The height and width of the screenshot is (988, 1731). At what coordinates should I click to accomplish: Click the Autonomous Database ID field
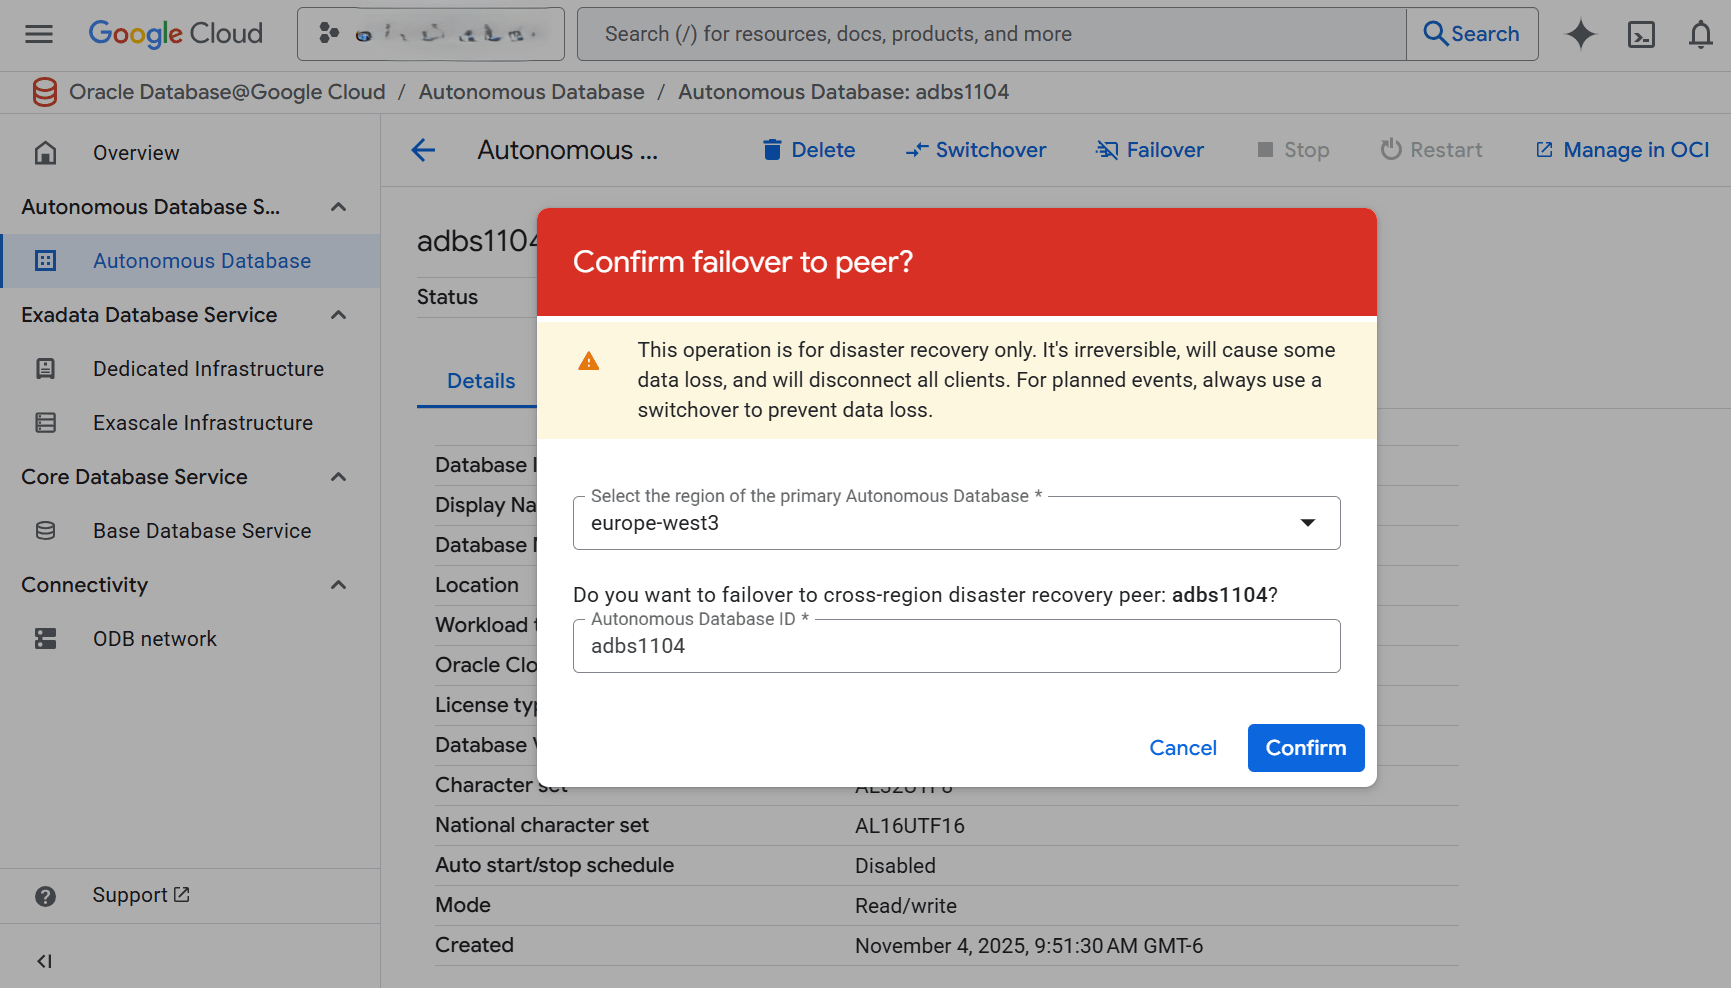point(956,646)
